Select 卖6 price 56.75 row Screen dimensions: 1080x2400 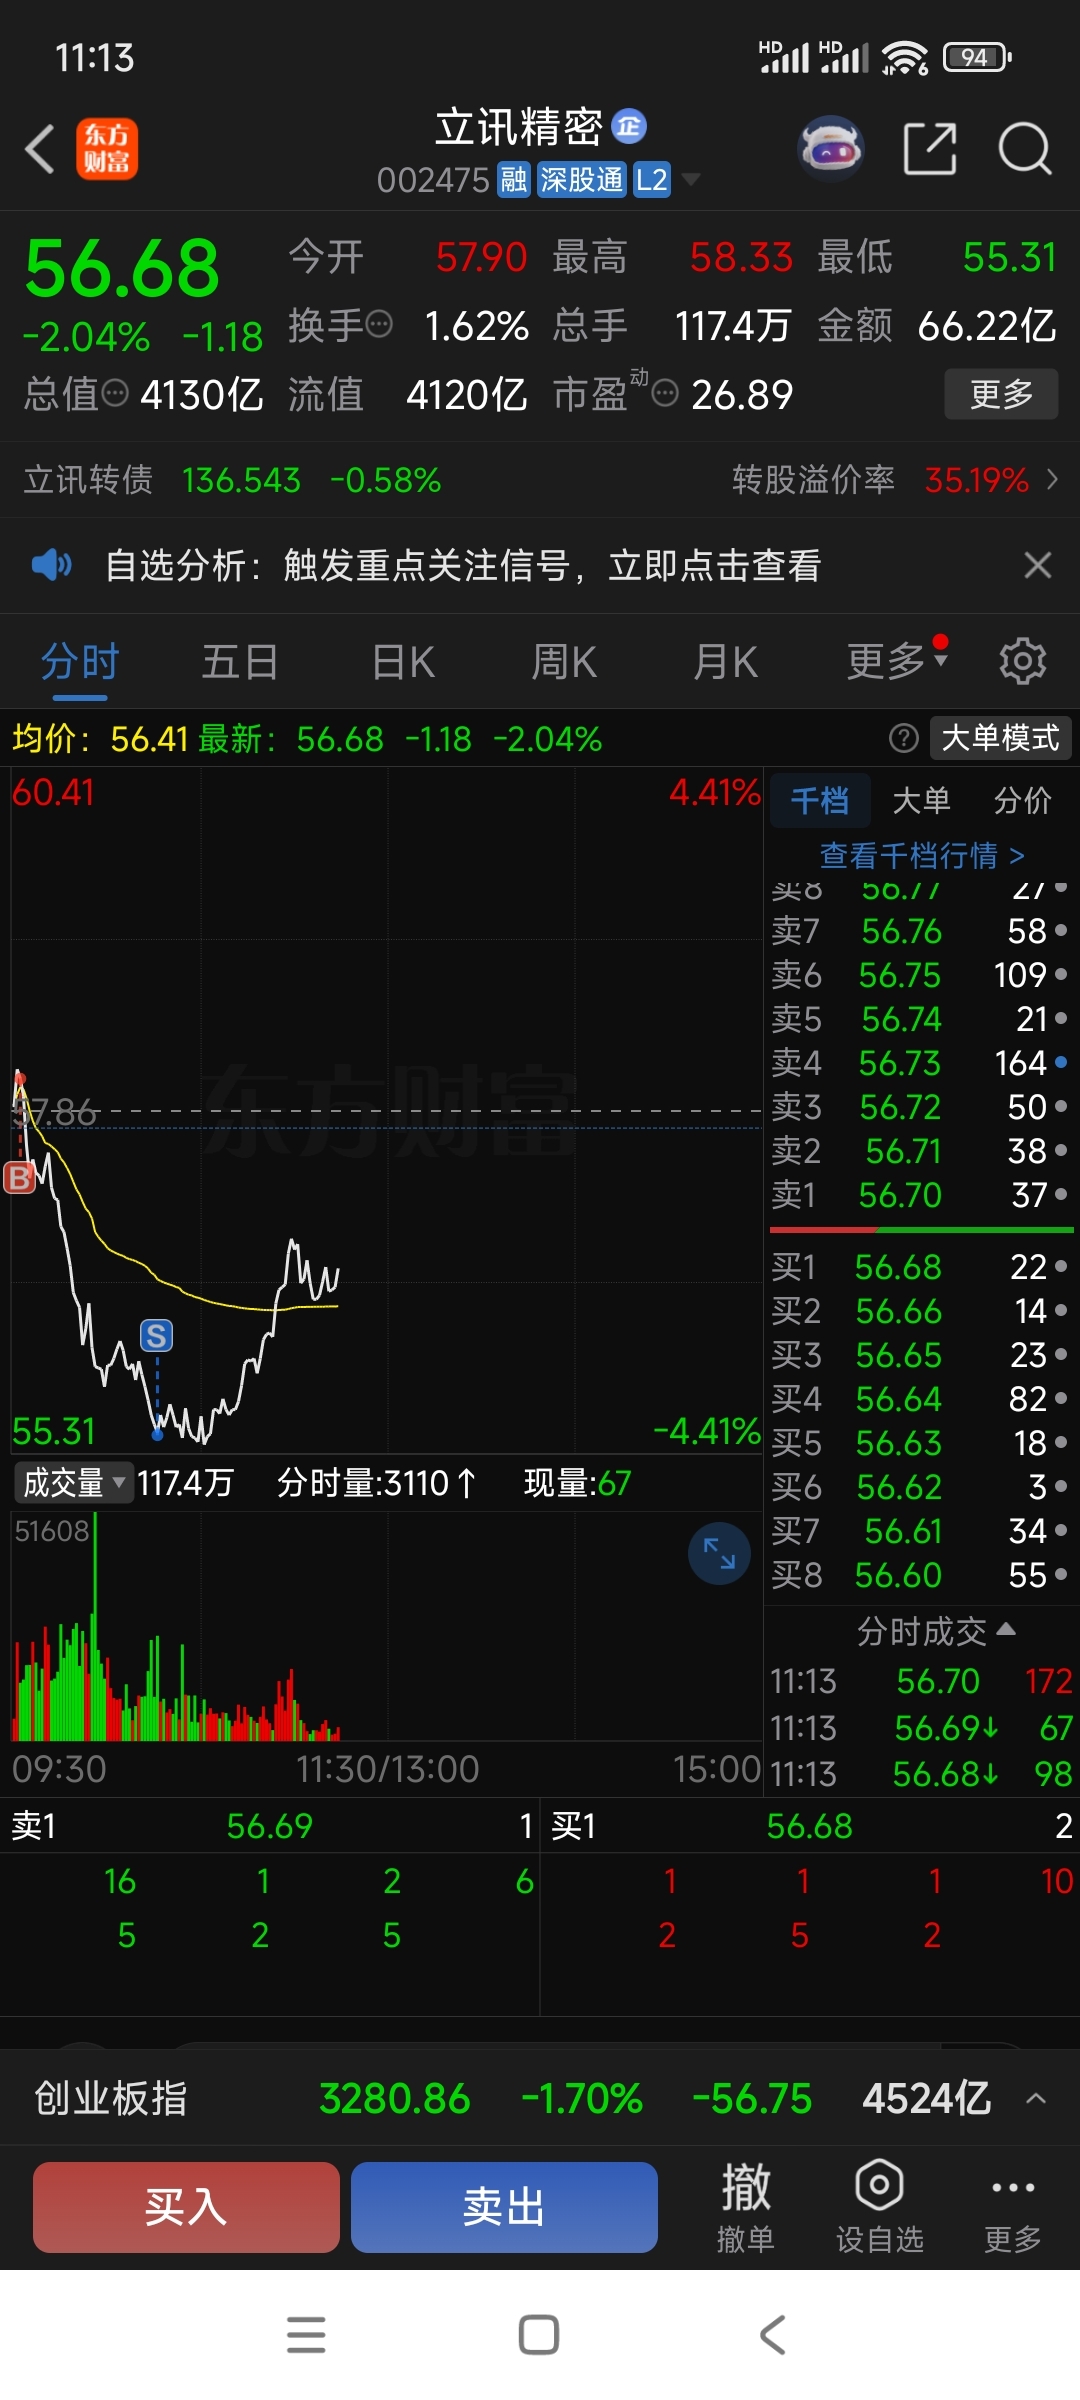[x=920, y=974]
